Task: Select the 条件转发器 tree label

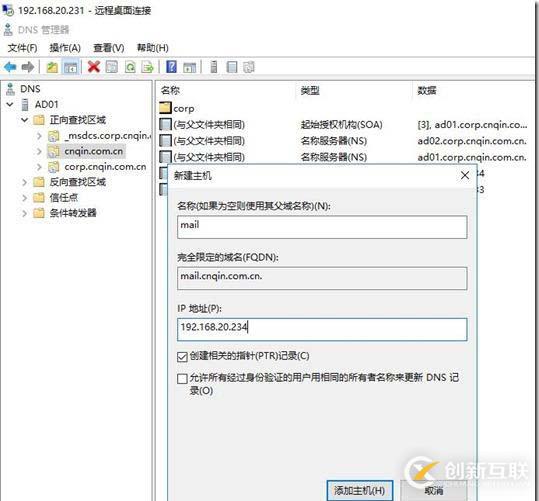Action: [73, 213]
